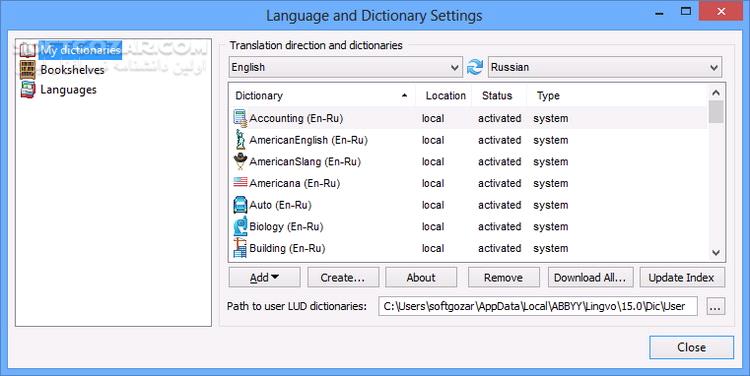Image resolution: width=750 pixels, height=376 pixels.
Task: Open the Add button dropdown menu
Action: pyautogui.click(x=264, y=277)
